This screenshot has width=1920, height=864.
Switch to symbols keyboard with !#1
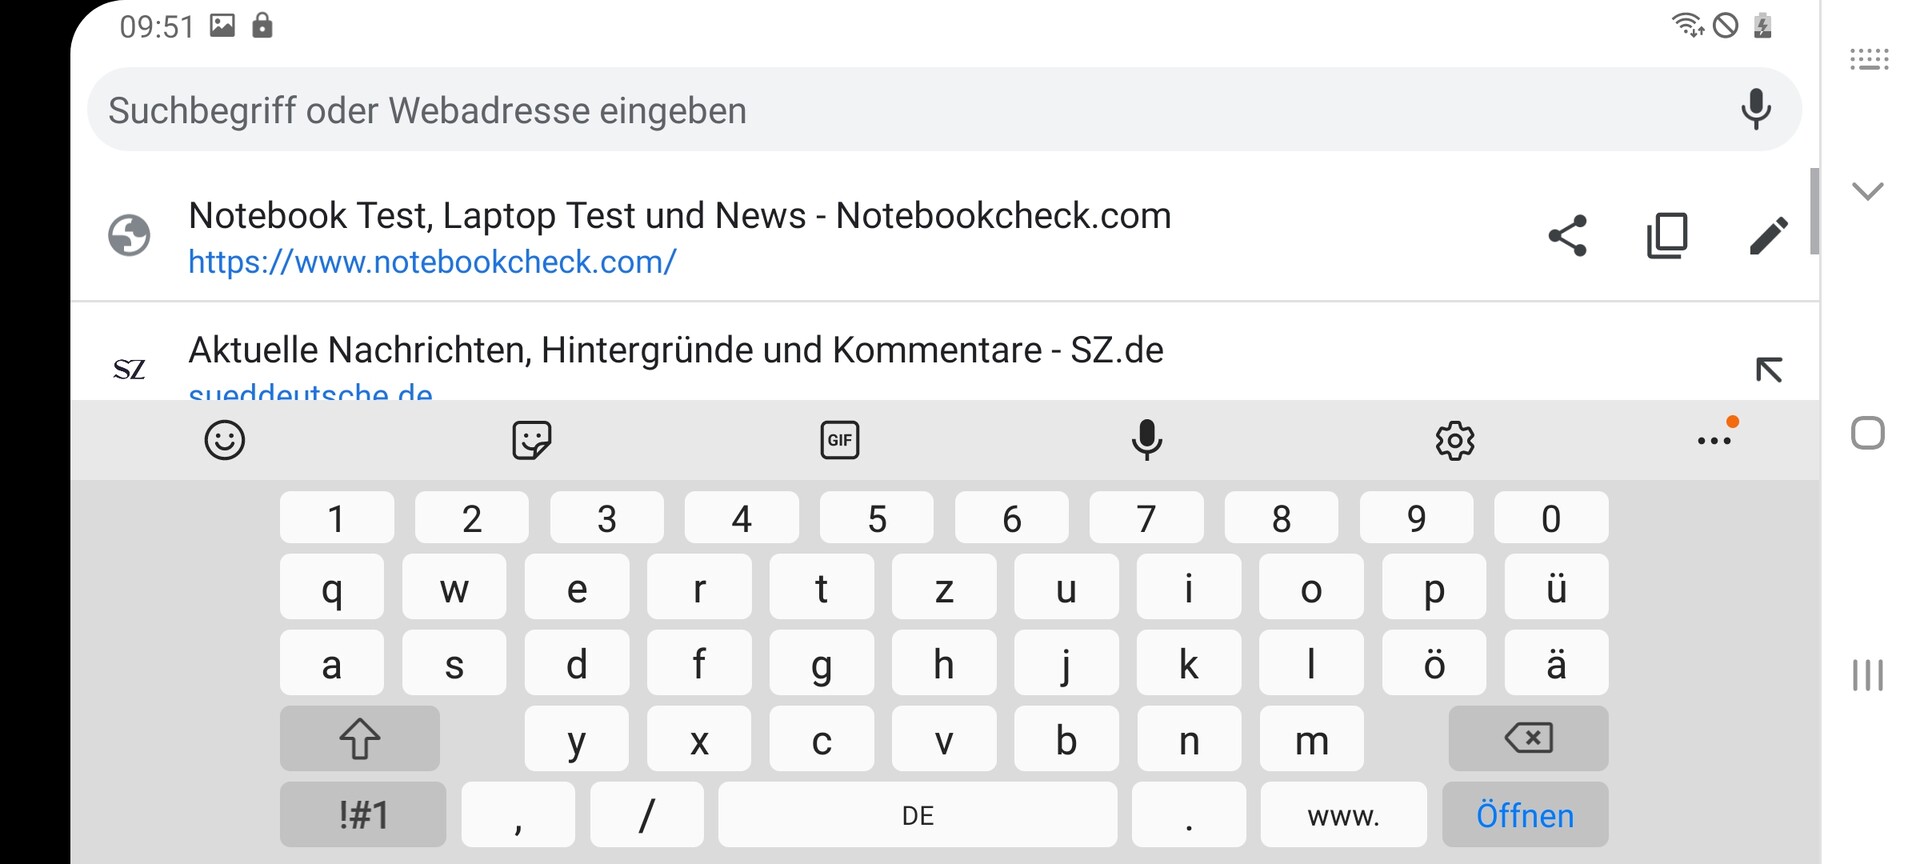[x=363, y=815]
